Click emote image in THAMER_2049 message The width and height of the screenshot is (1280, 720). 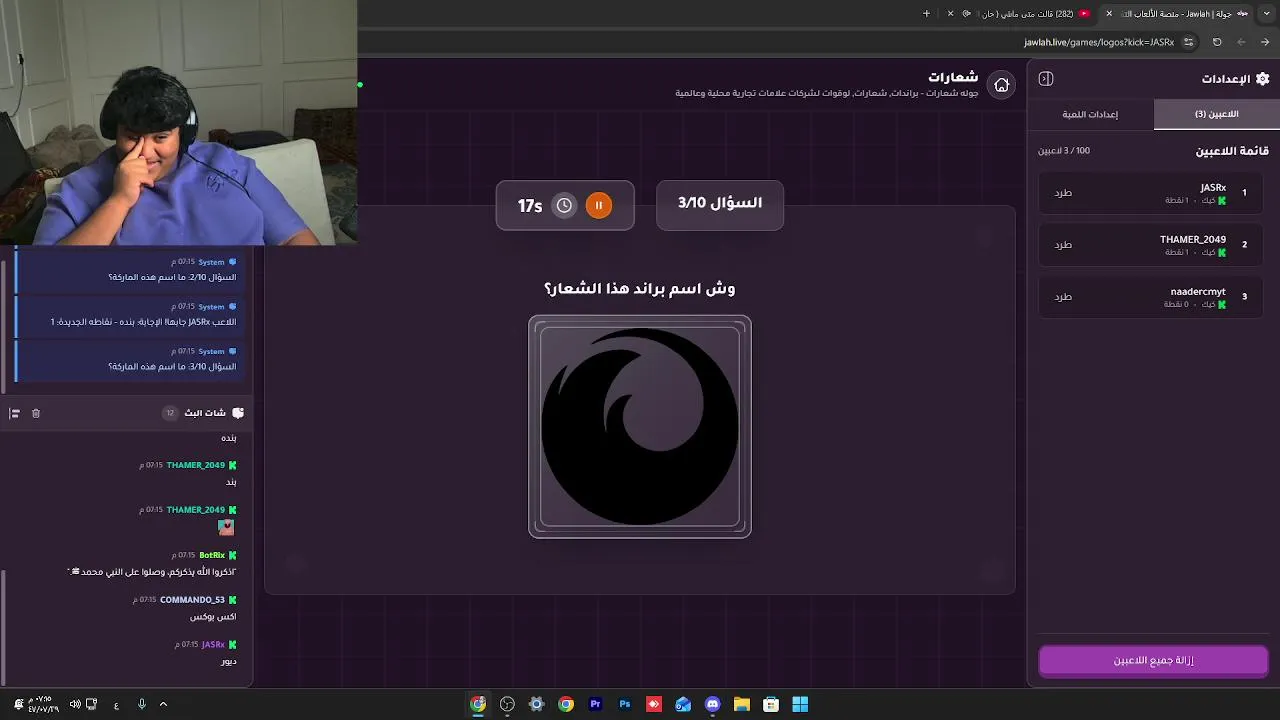226,527
